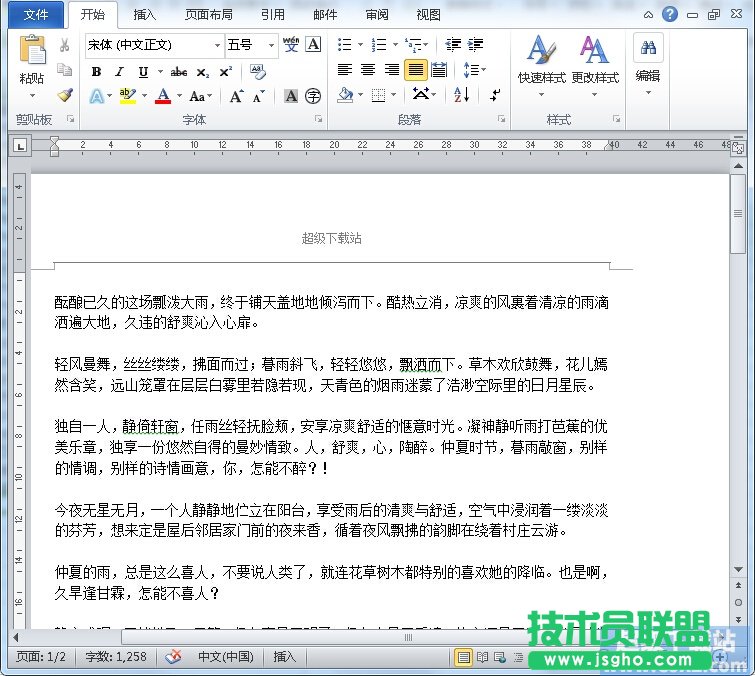Toggle Italic formatting
Screen dimensions: 755x676
[x=119, y=71]
